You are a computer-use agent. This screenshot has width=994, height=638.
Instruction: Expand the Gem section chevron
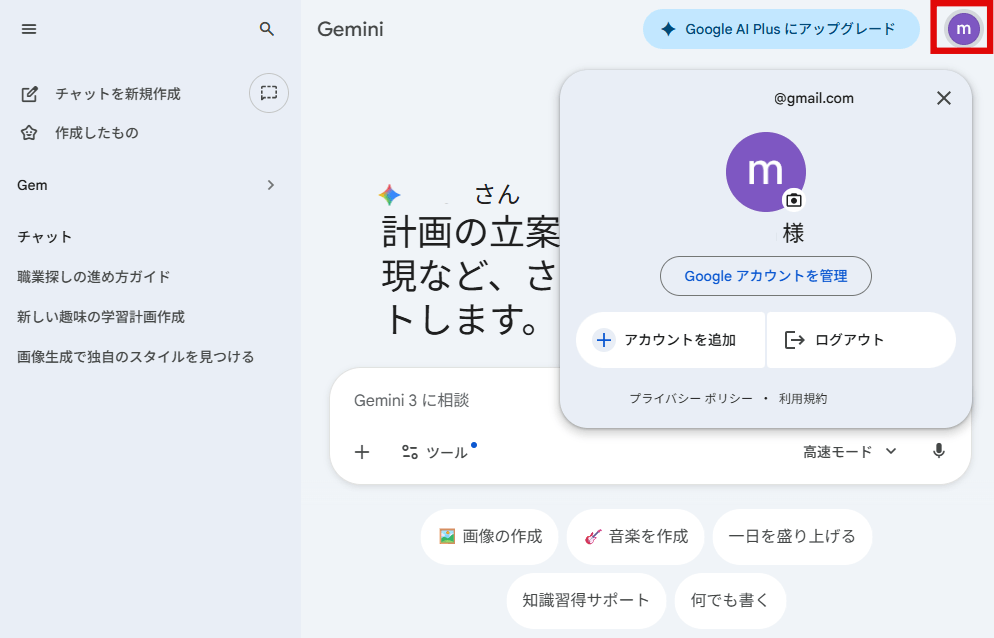[271, 185]
